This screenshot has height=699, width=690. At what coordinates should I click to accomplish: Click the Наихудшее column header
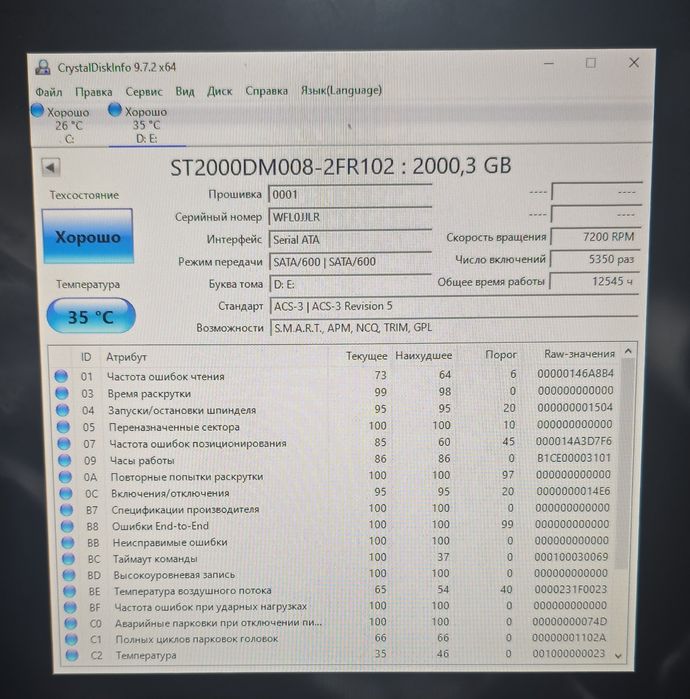(x=423, y=356)
